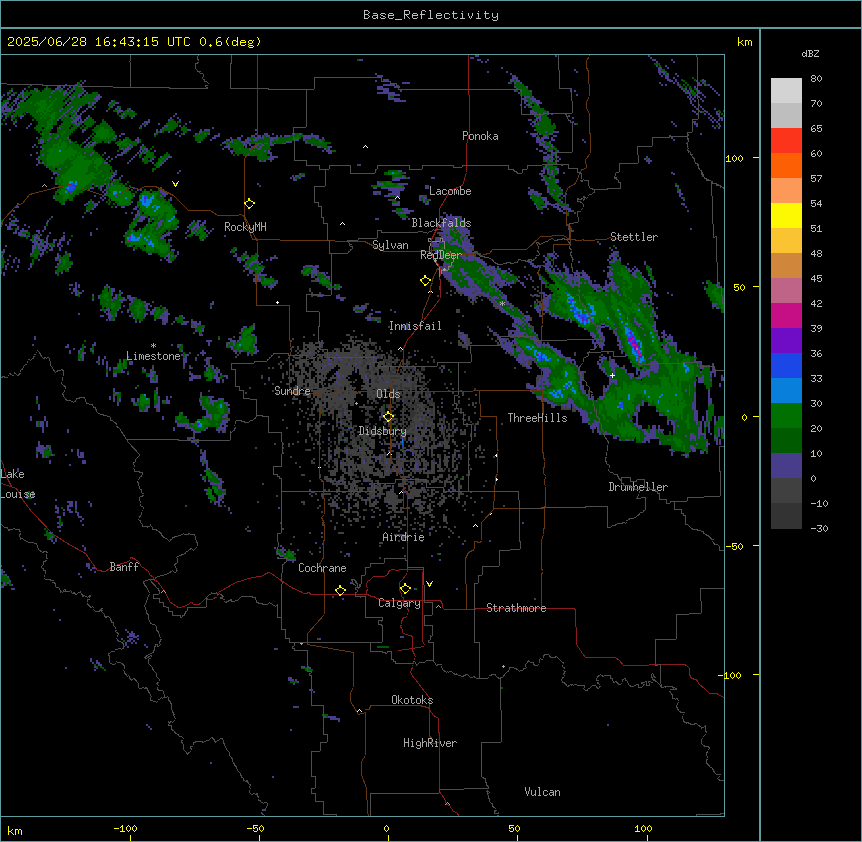Click the blue storm cell northwest of RockyMH
This screenshot has height=842, width=862.
click(147, 200)
